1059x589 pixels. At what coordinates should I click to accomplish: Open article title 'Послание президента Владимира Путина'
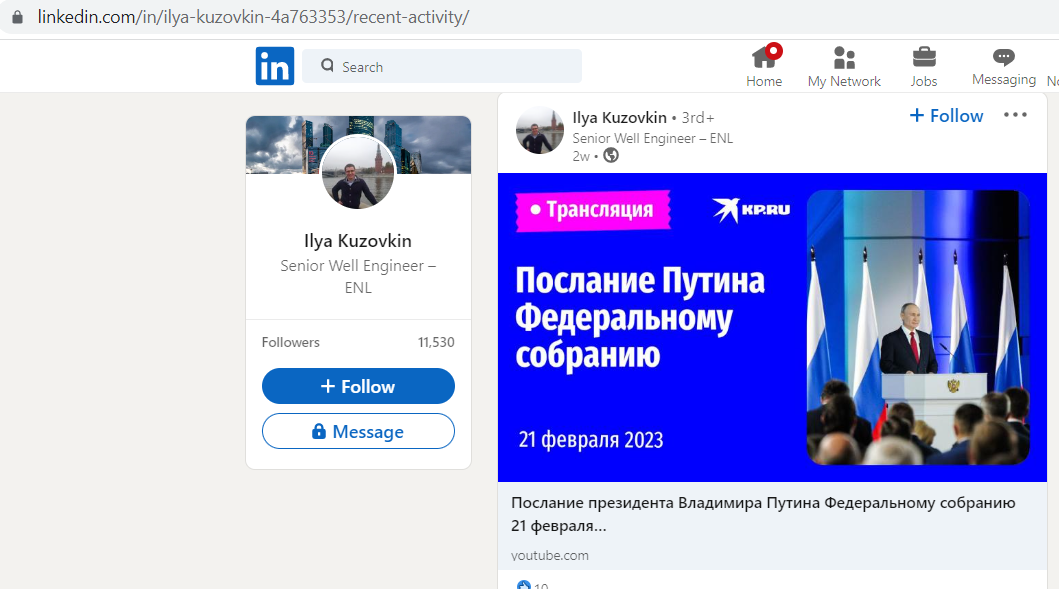763,514
